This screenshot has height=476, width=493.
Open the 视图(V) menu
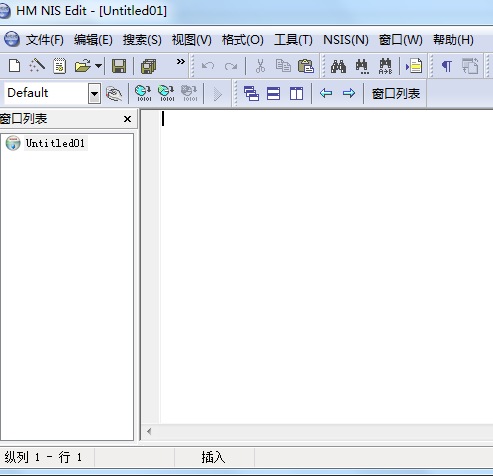click(x=191, y=40)
